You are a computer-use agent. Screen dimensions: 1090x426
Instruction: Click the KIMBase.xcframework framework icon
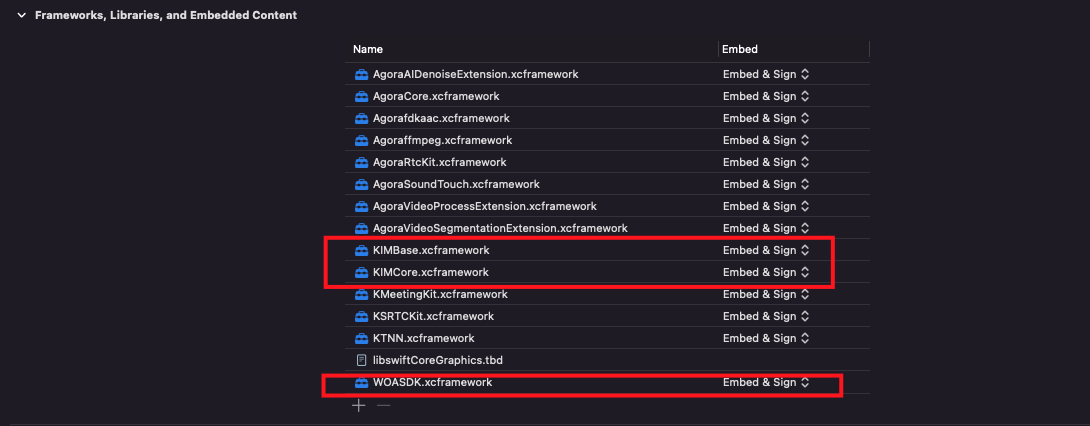362,250
